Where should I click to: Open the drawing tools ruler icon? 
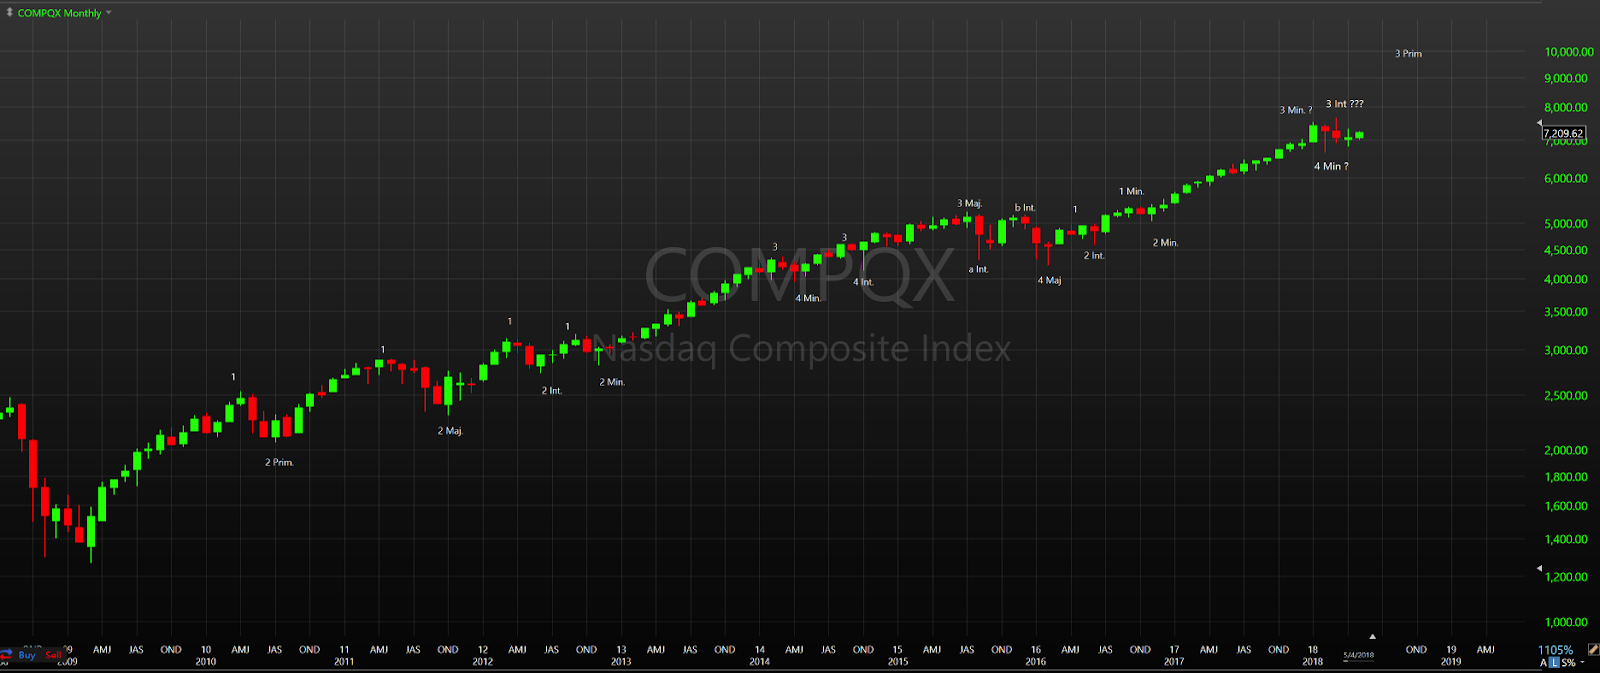pyautogui.click(x=1593, y=649)
